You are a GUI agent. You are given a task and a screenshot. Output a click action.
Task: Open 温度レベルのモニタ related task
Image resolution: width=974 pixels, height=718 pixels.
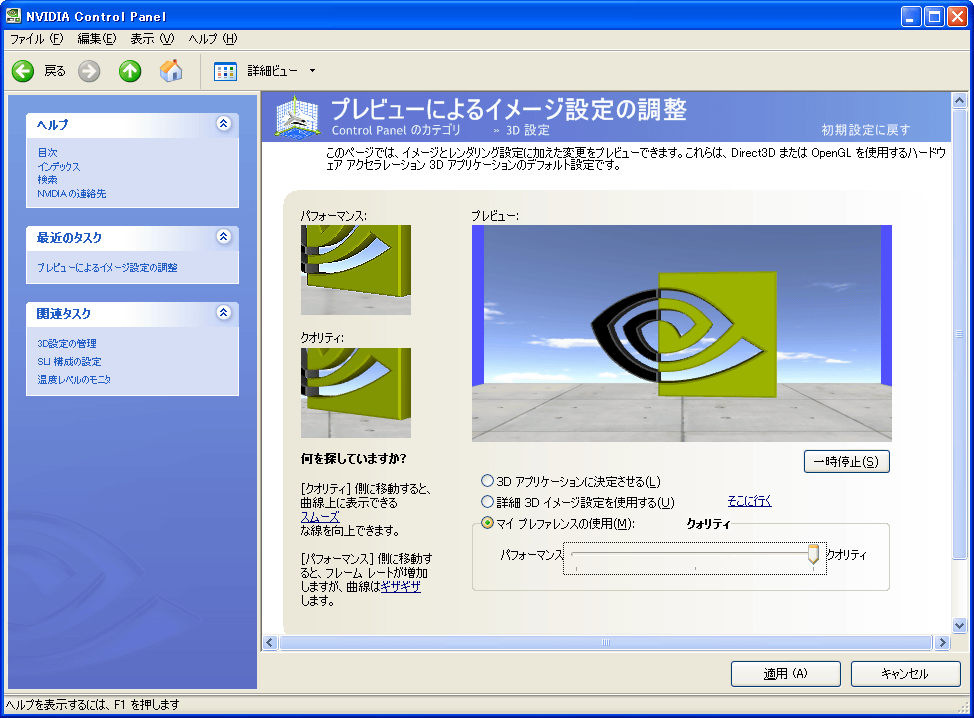[74, 379]
